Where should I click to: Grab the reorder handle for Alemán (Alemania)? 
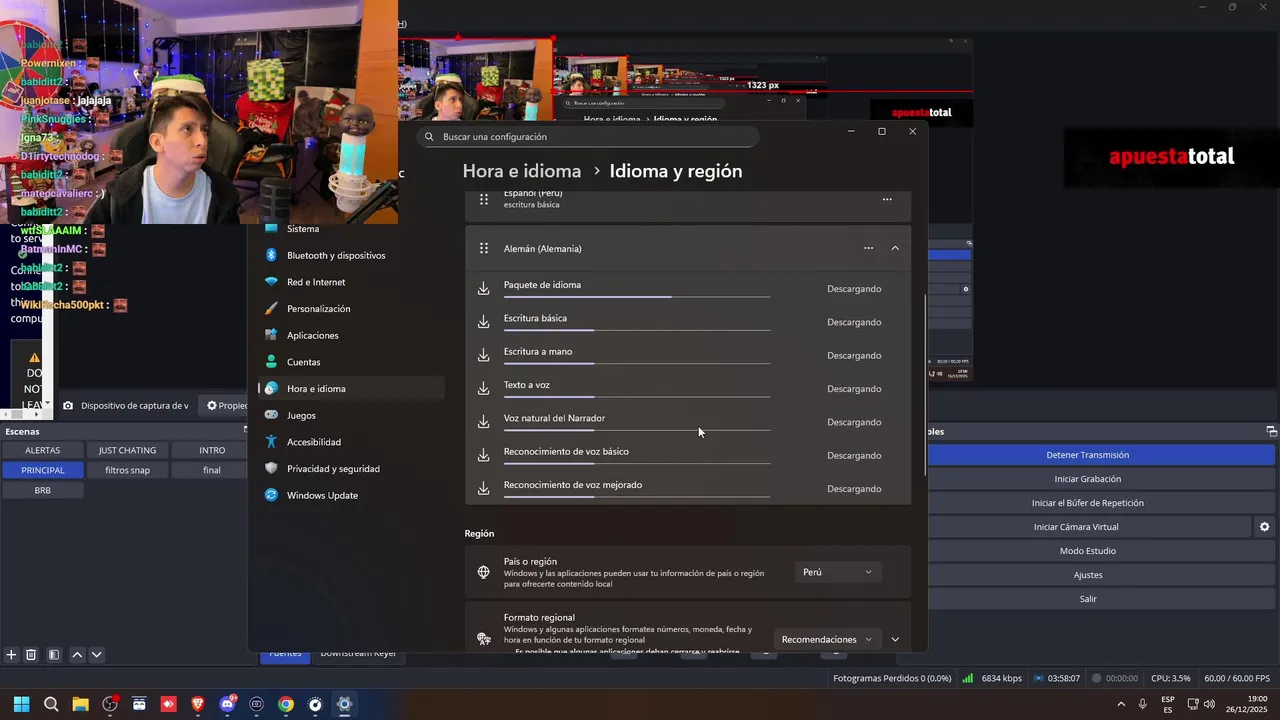[x=484, y=248]
